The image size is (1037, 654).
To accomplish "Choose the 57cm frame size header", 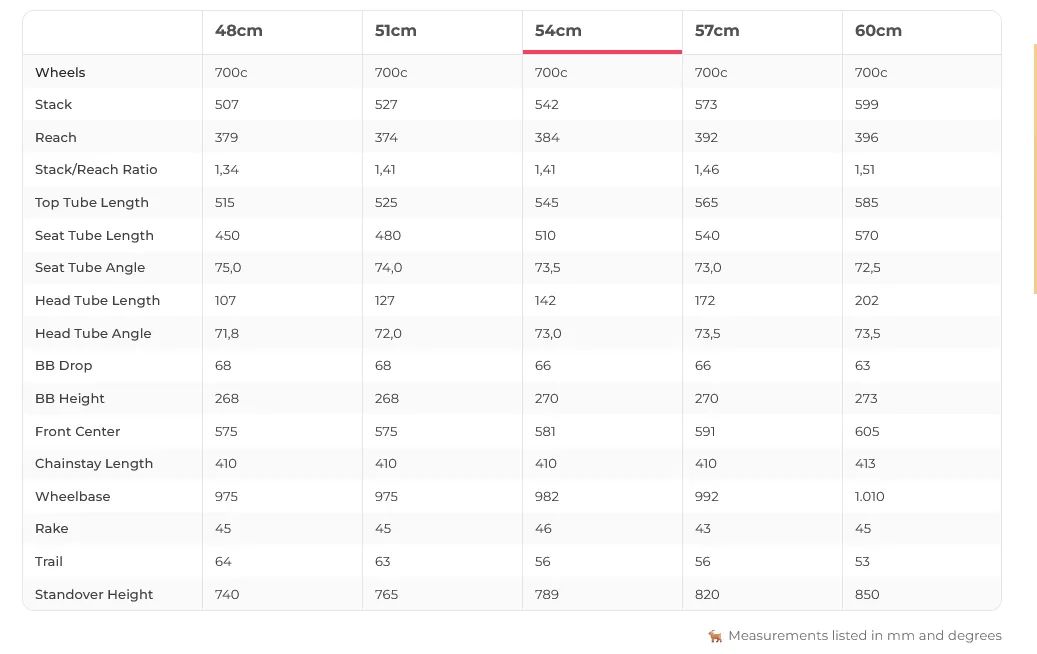I will tap(717, 31).
